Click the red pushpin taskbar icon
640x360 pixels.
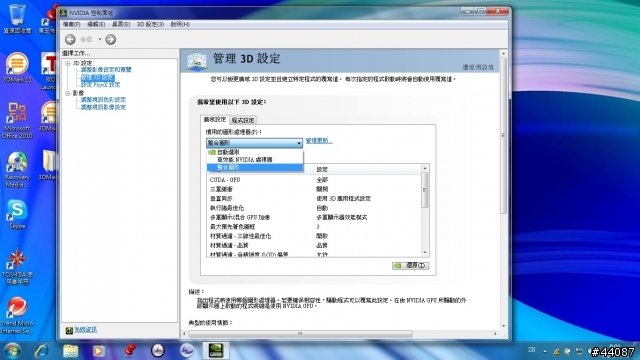(129, 351)
